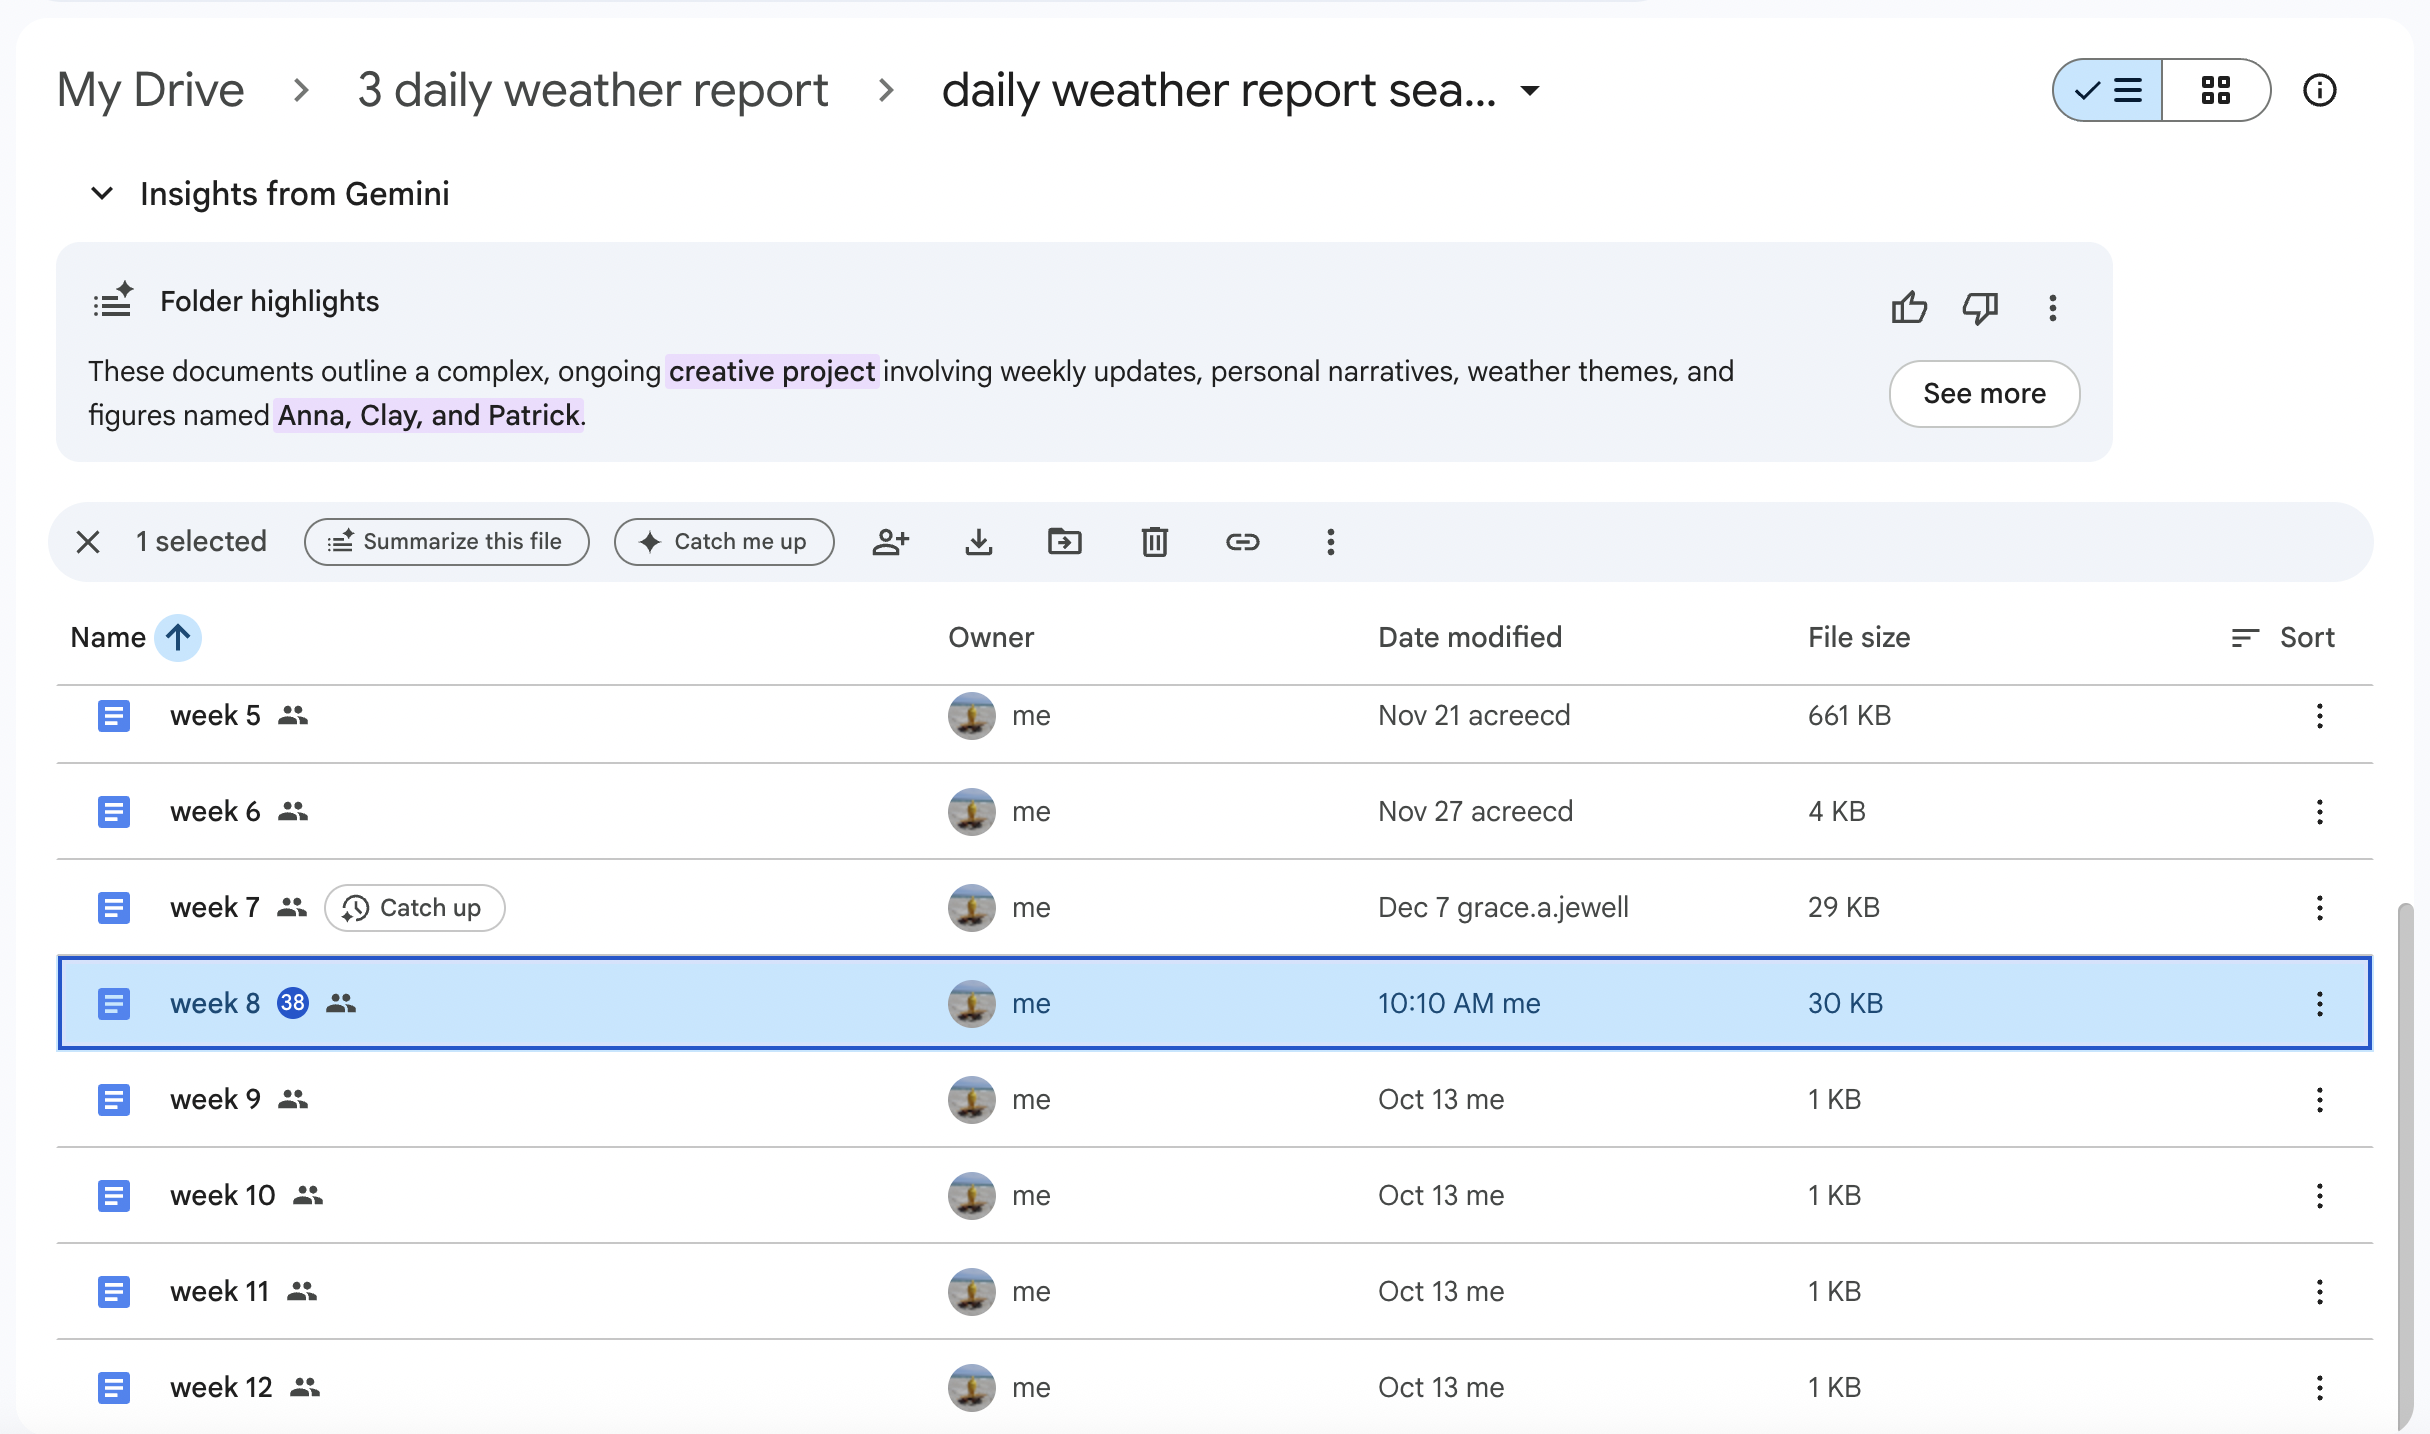Reverse the Name sort direction arrow
Screen dimensions: 2430x1434
click(178, 637)
